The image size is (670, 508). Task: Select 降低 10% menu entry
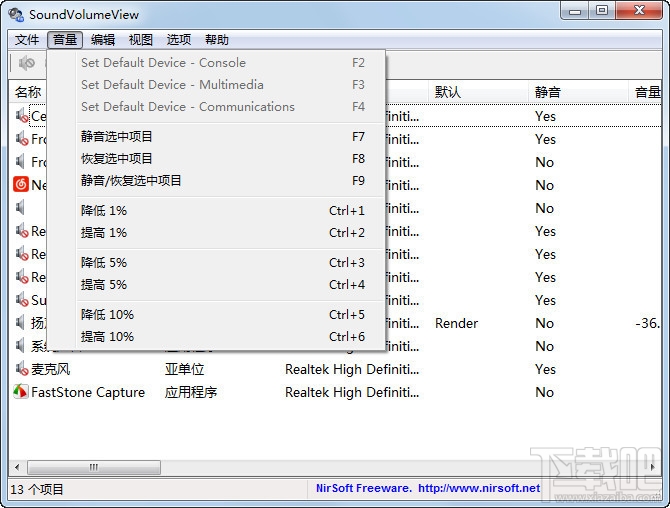[x=222, y=315]
